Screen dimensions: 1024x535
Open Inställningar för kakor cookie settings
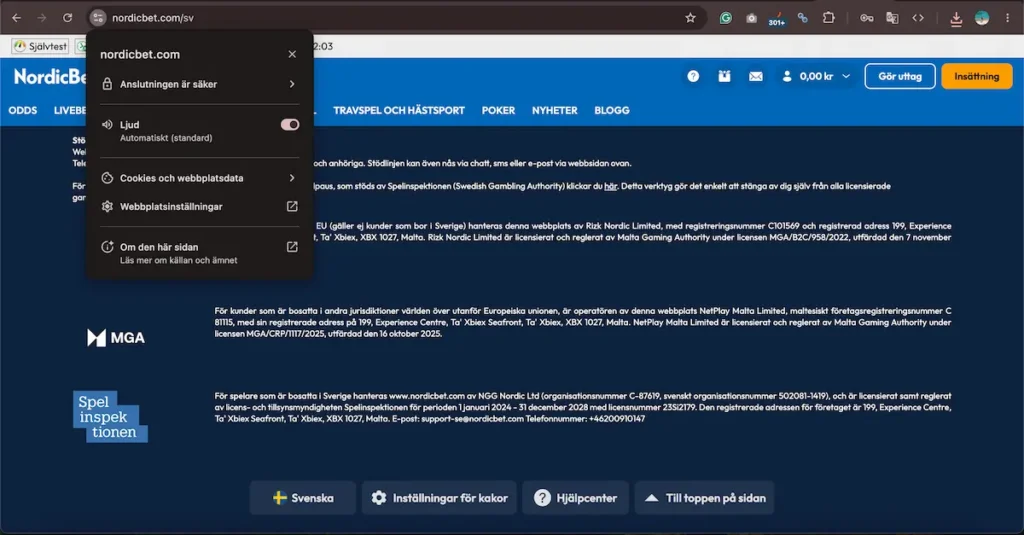(x=440, y=498)
